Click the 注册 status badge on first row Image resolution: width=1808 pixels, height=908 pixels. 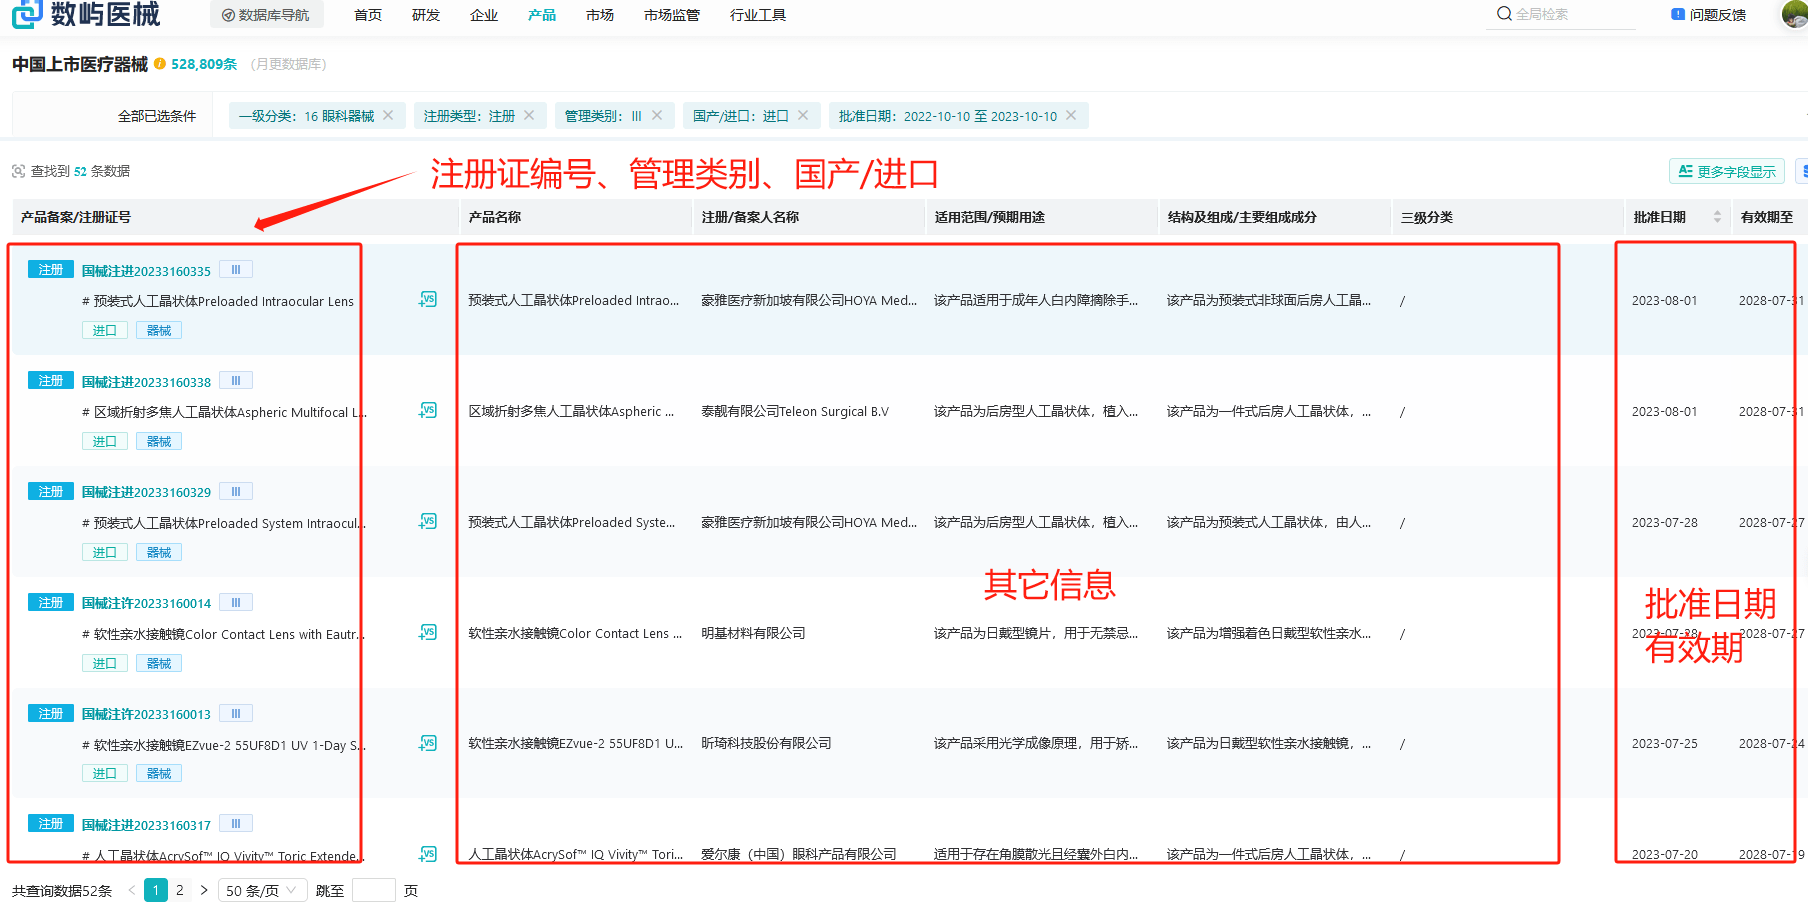(x=50, y=268)
